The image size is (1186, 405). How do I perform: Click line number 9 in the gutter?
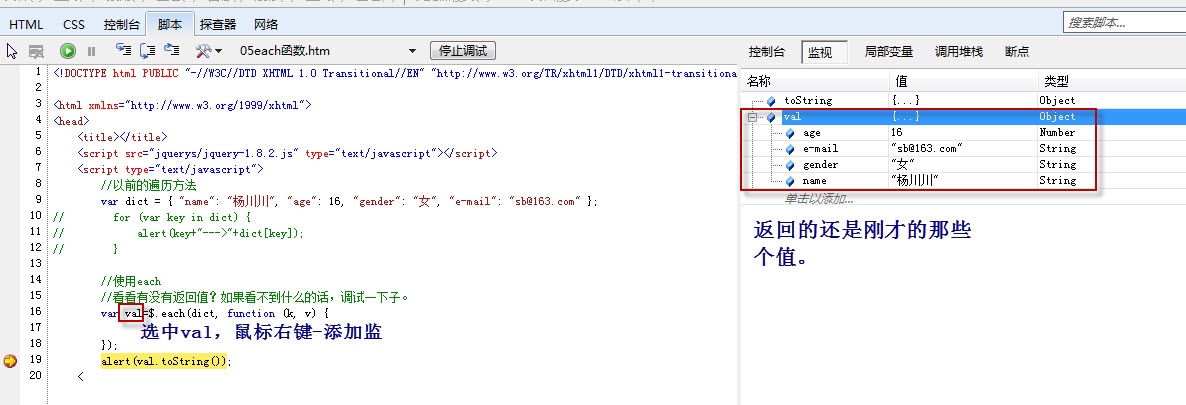point(38,201)
